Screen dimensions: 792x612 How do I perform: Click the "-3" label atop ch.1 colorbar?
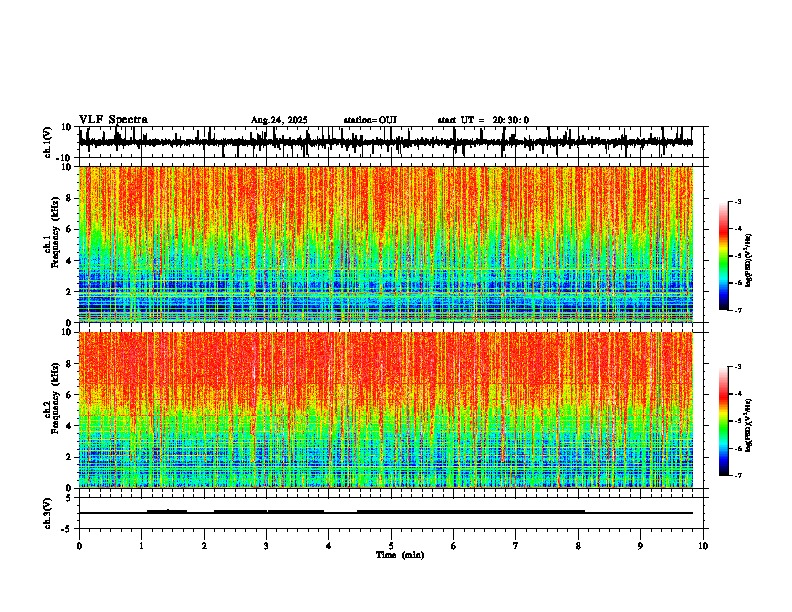(737, 201)
